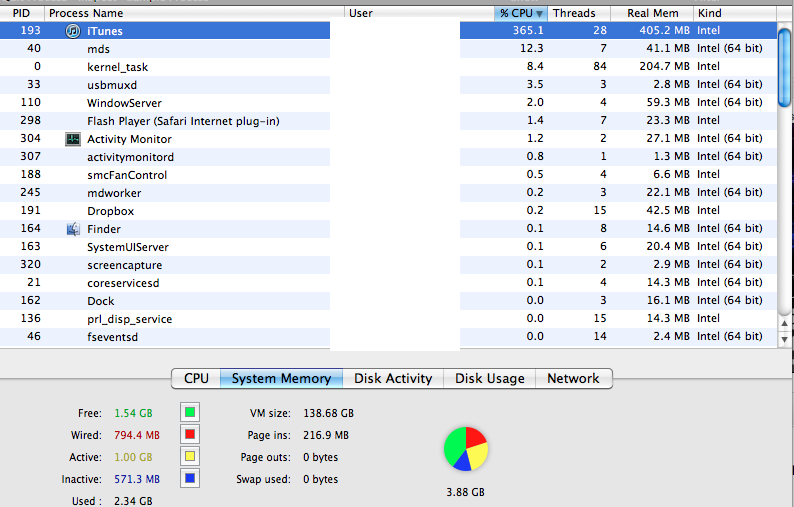Image resolution: width=794 pixels, height=507 pixels.
Task: Click the iTunes app icon in the process list
Action: coord(73,31)
